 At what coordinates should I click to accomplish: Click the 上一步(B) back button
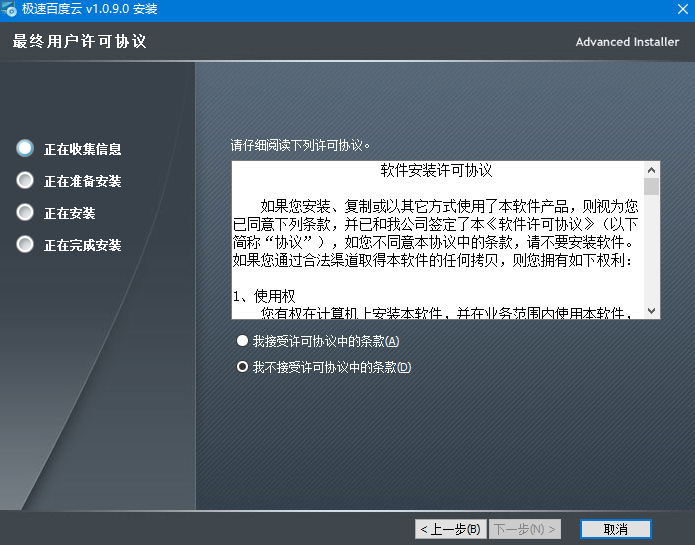[450, 529]
